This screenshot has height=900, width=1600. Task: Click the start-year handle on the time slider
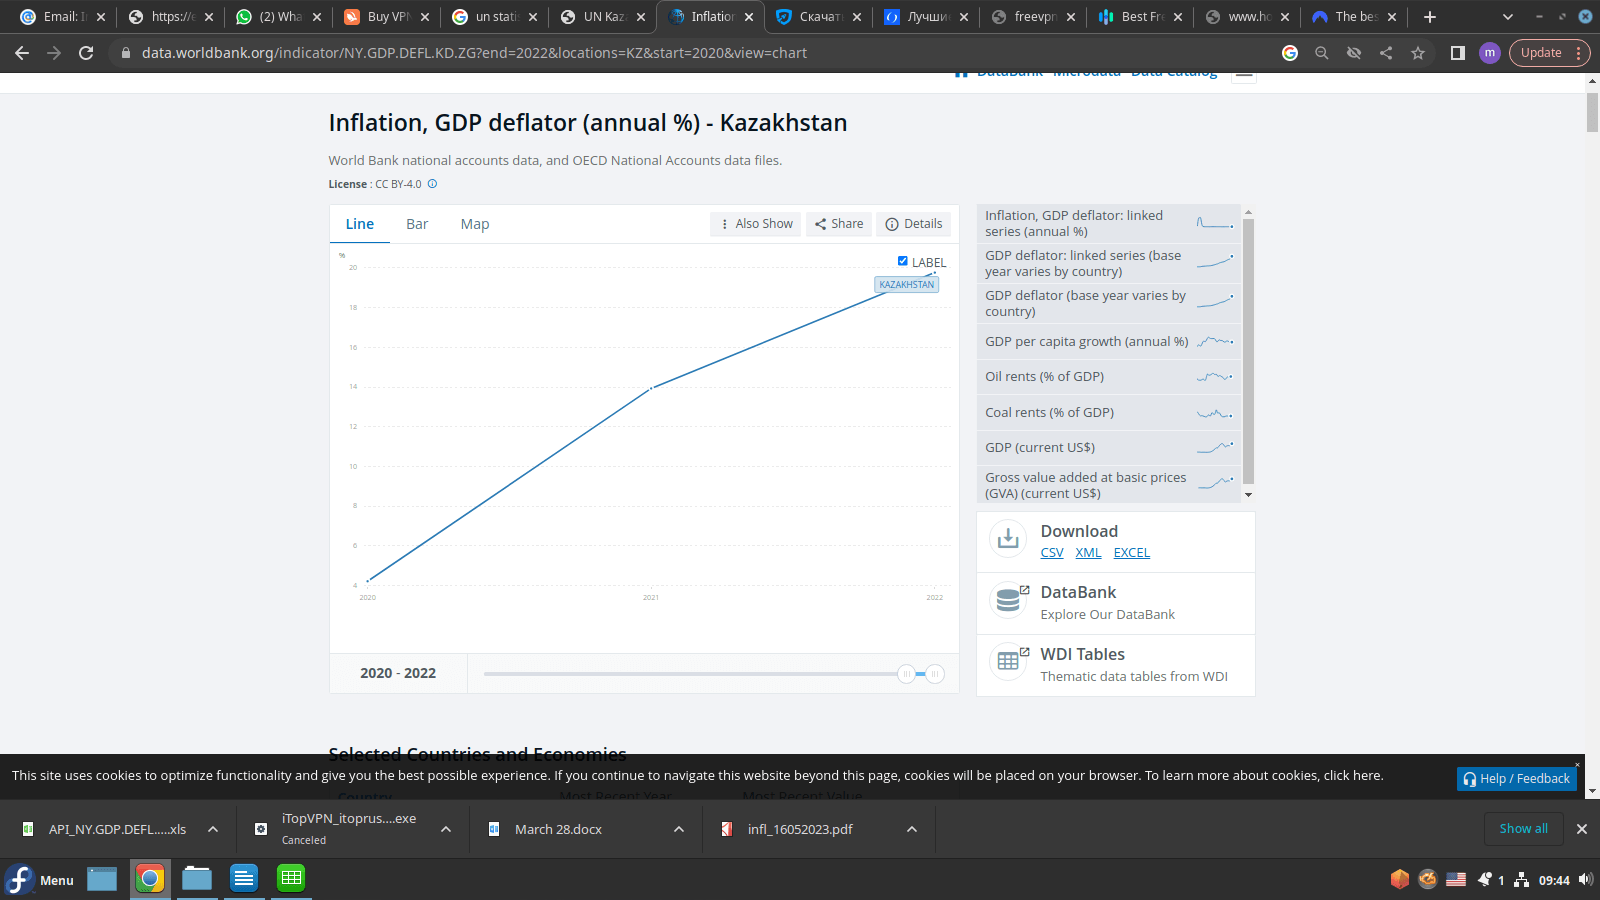coord(906,674)
